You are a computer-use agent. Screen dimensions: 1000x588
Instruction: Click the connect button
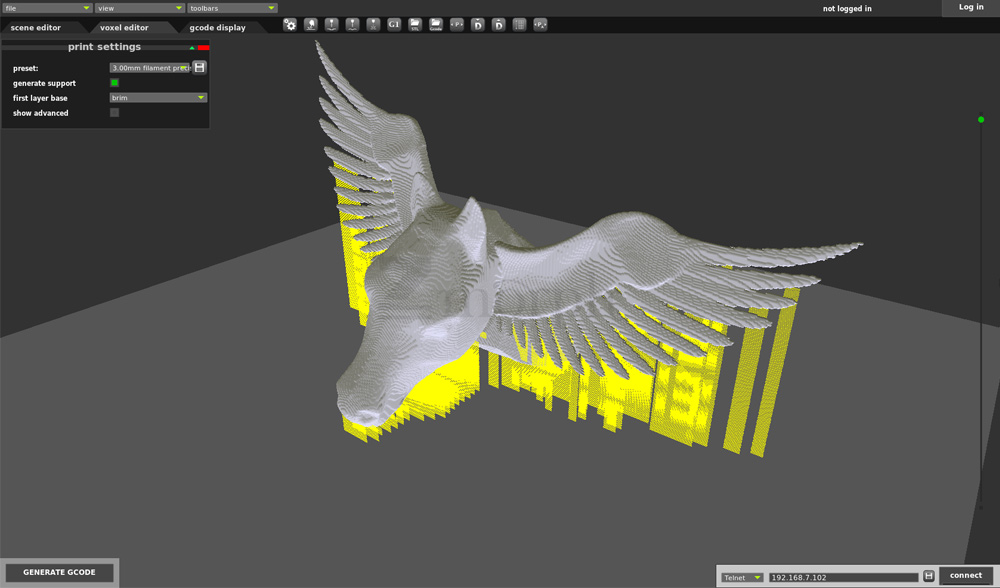pos(965,576)
